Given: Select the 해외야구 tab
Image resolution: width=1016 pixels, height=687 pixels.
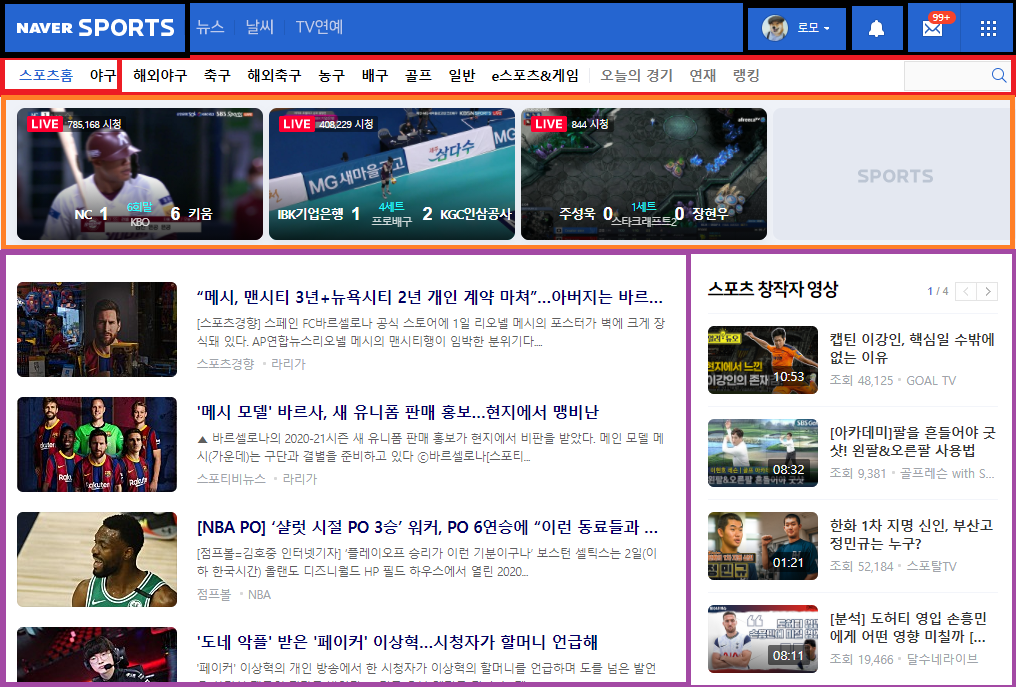Looking at the screenshot, I should click(x=160, y=76).
